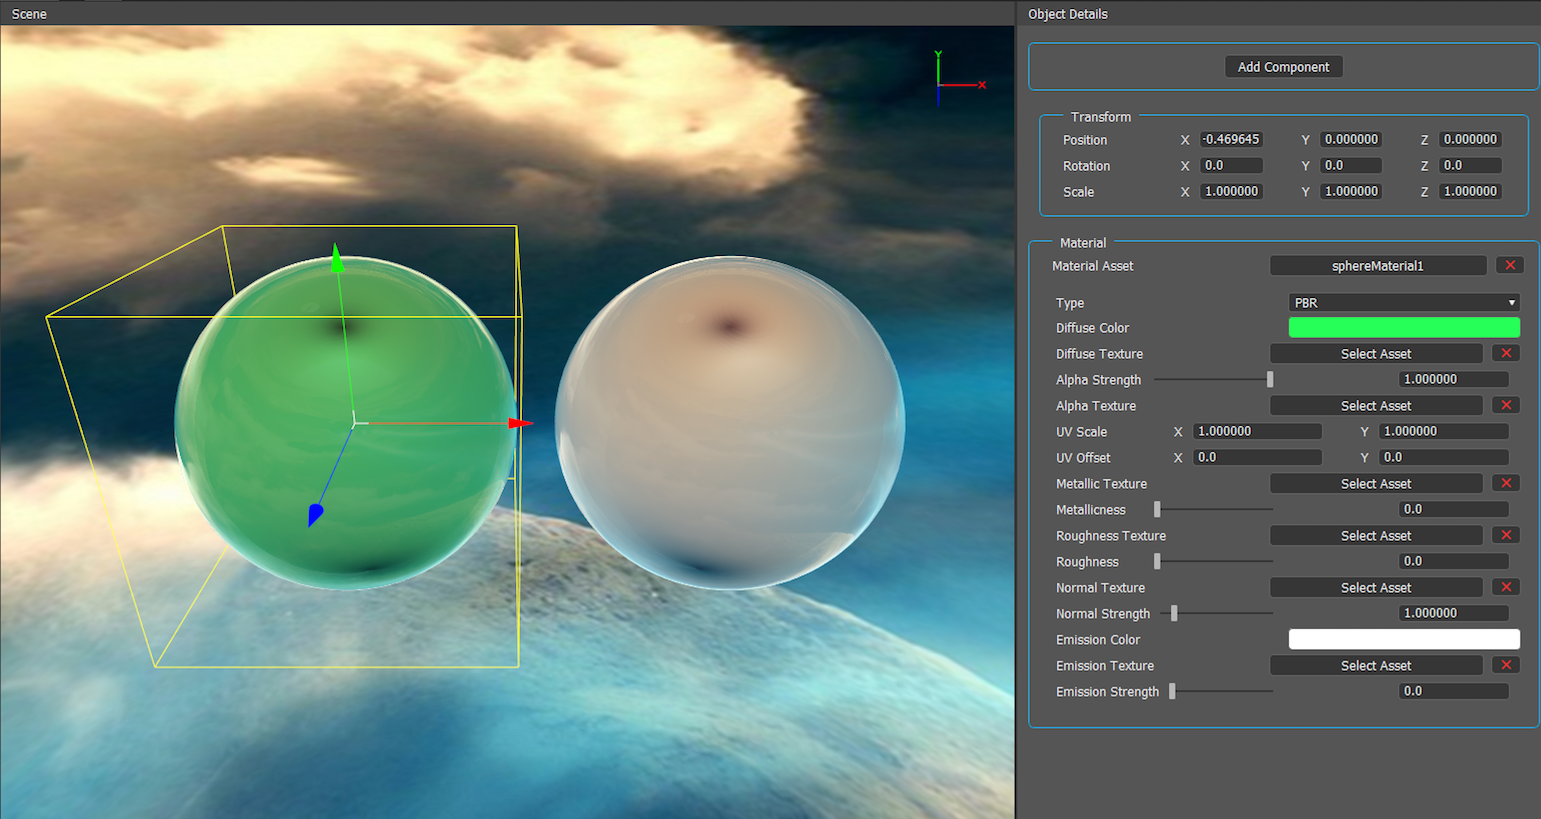1541x819 pixels.
Task: Click the UV Scale X field
Action: (x=1257, y=431)
